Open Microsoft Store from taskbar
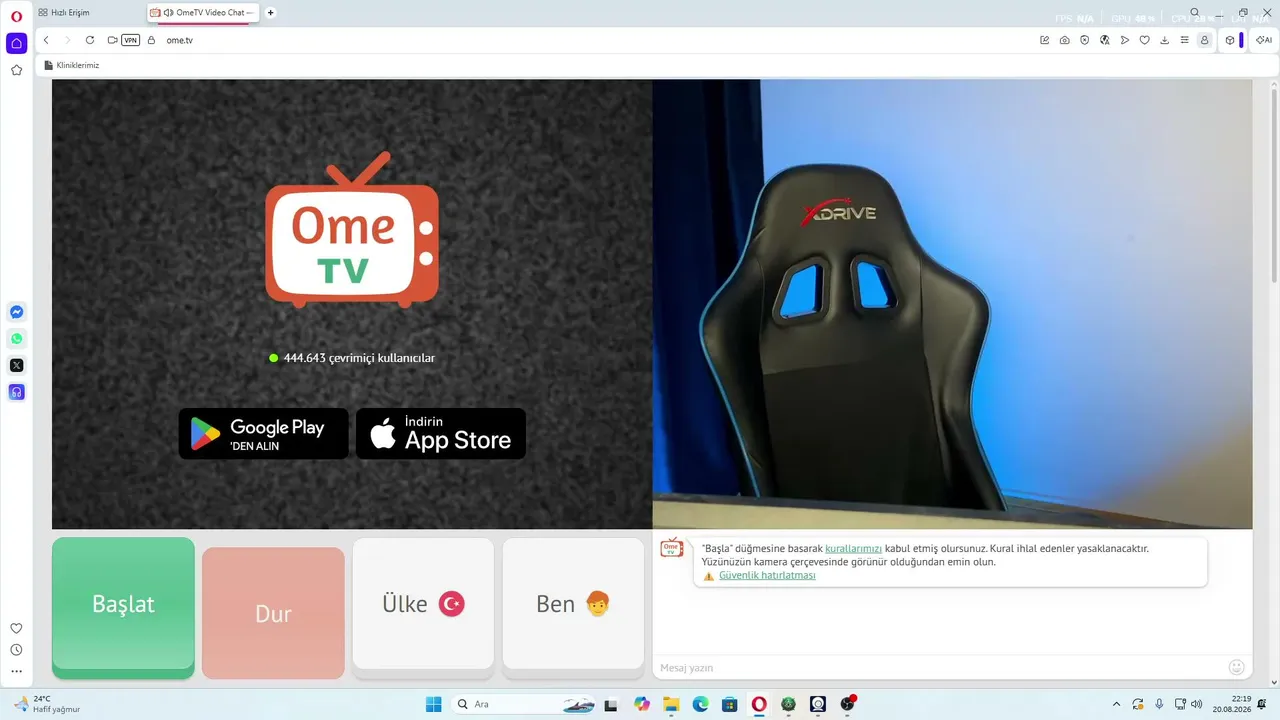This screenshot has width=1280, height=720. 730,704
